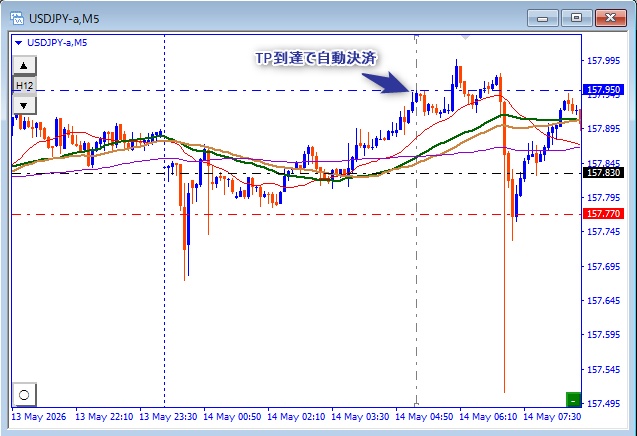637x436 pixels.
Task: Select the blue 157.950 price level label
Action: [604, 89]
